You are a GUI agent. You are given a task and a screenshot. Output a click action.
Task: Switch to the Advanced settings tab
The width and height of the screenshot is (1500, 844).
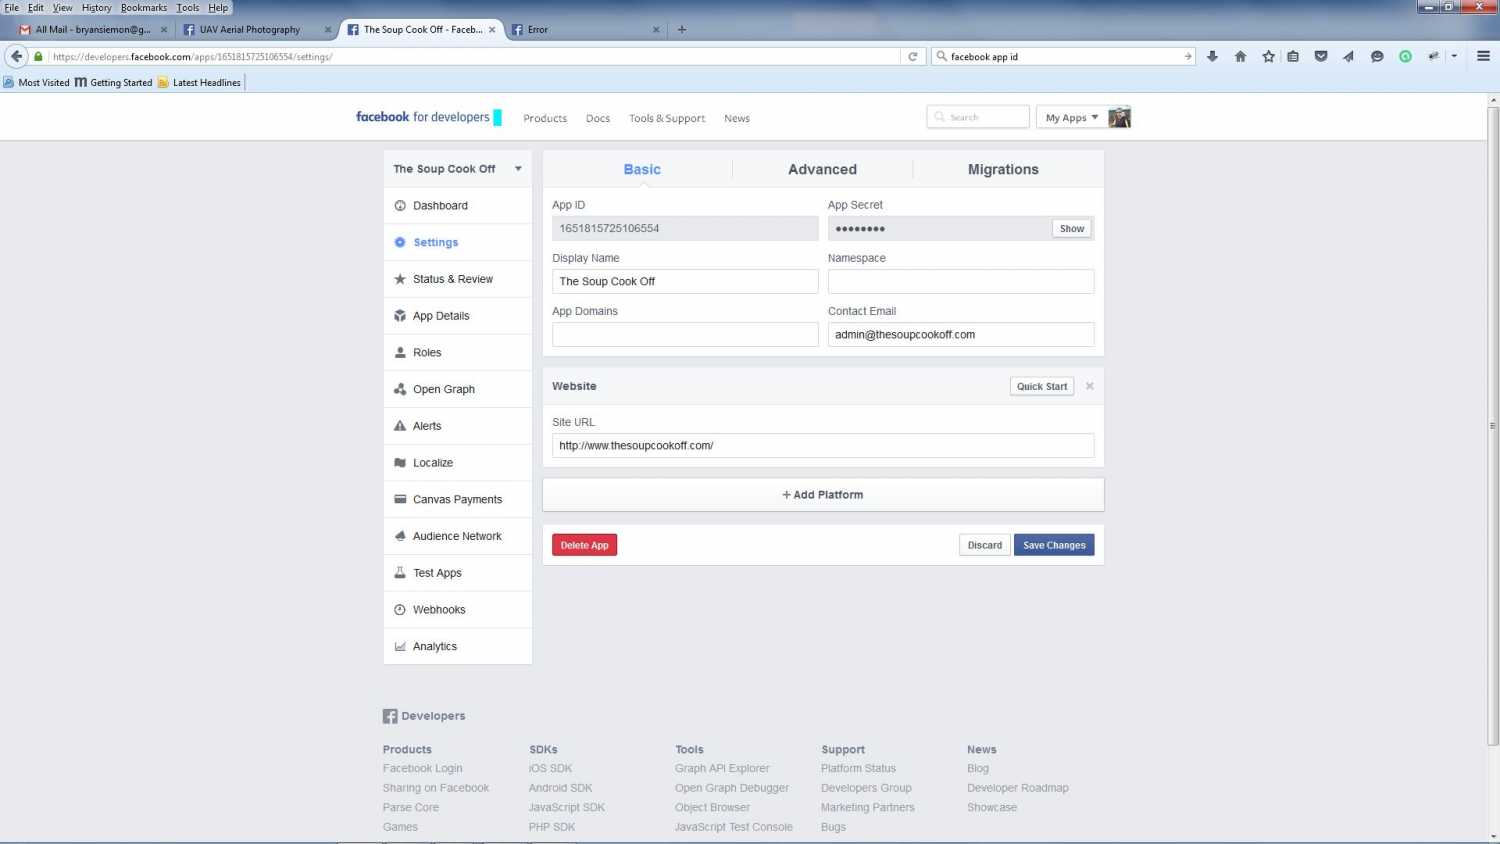pos(822,169)
